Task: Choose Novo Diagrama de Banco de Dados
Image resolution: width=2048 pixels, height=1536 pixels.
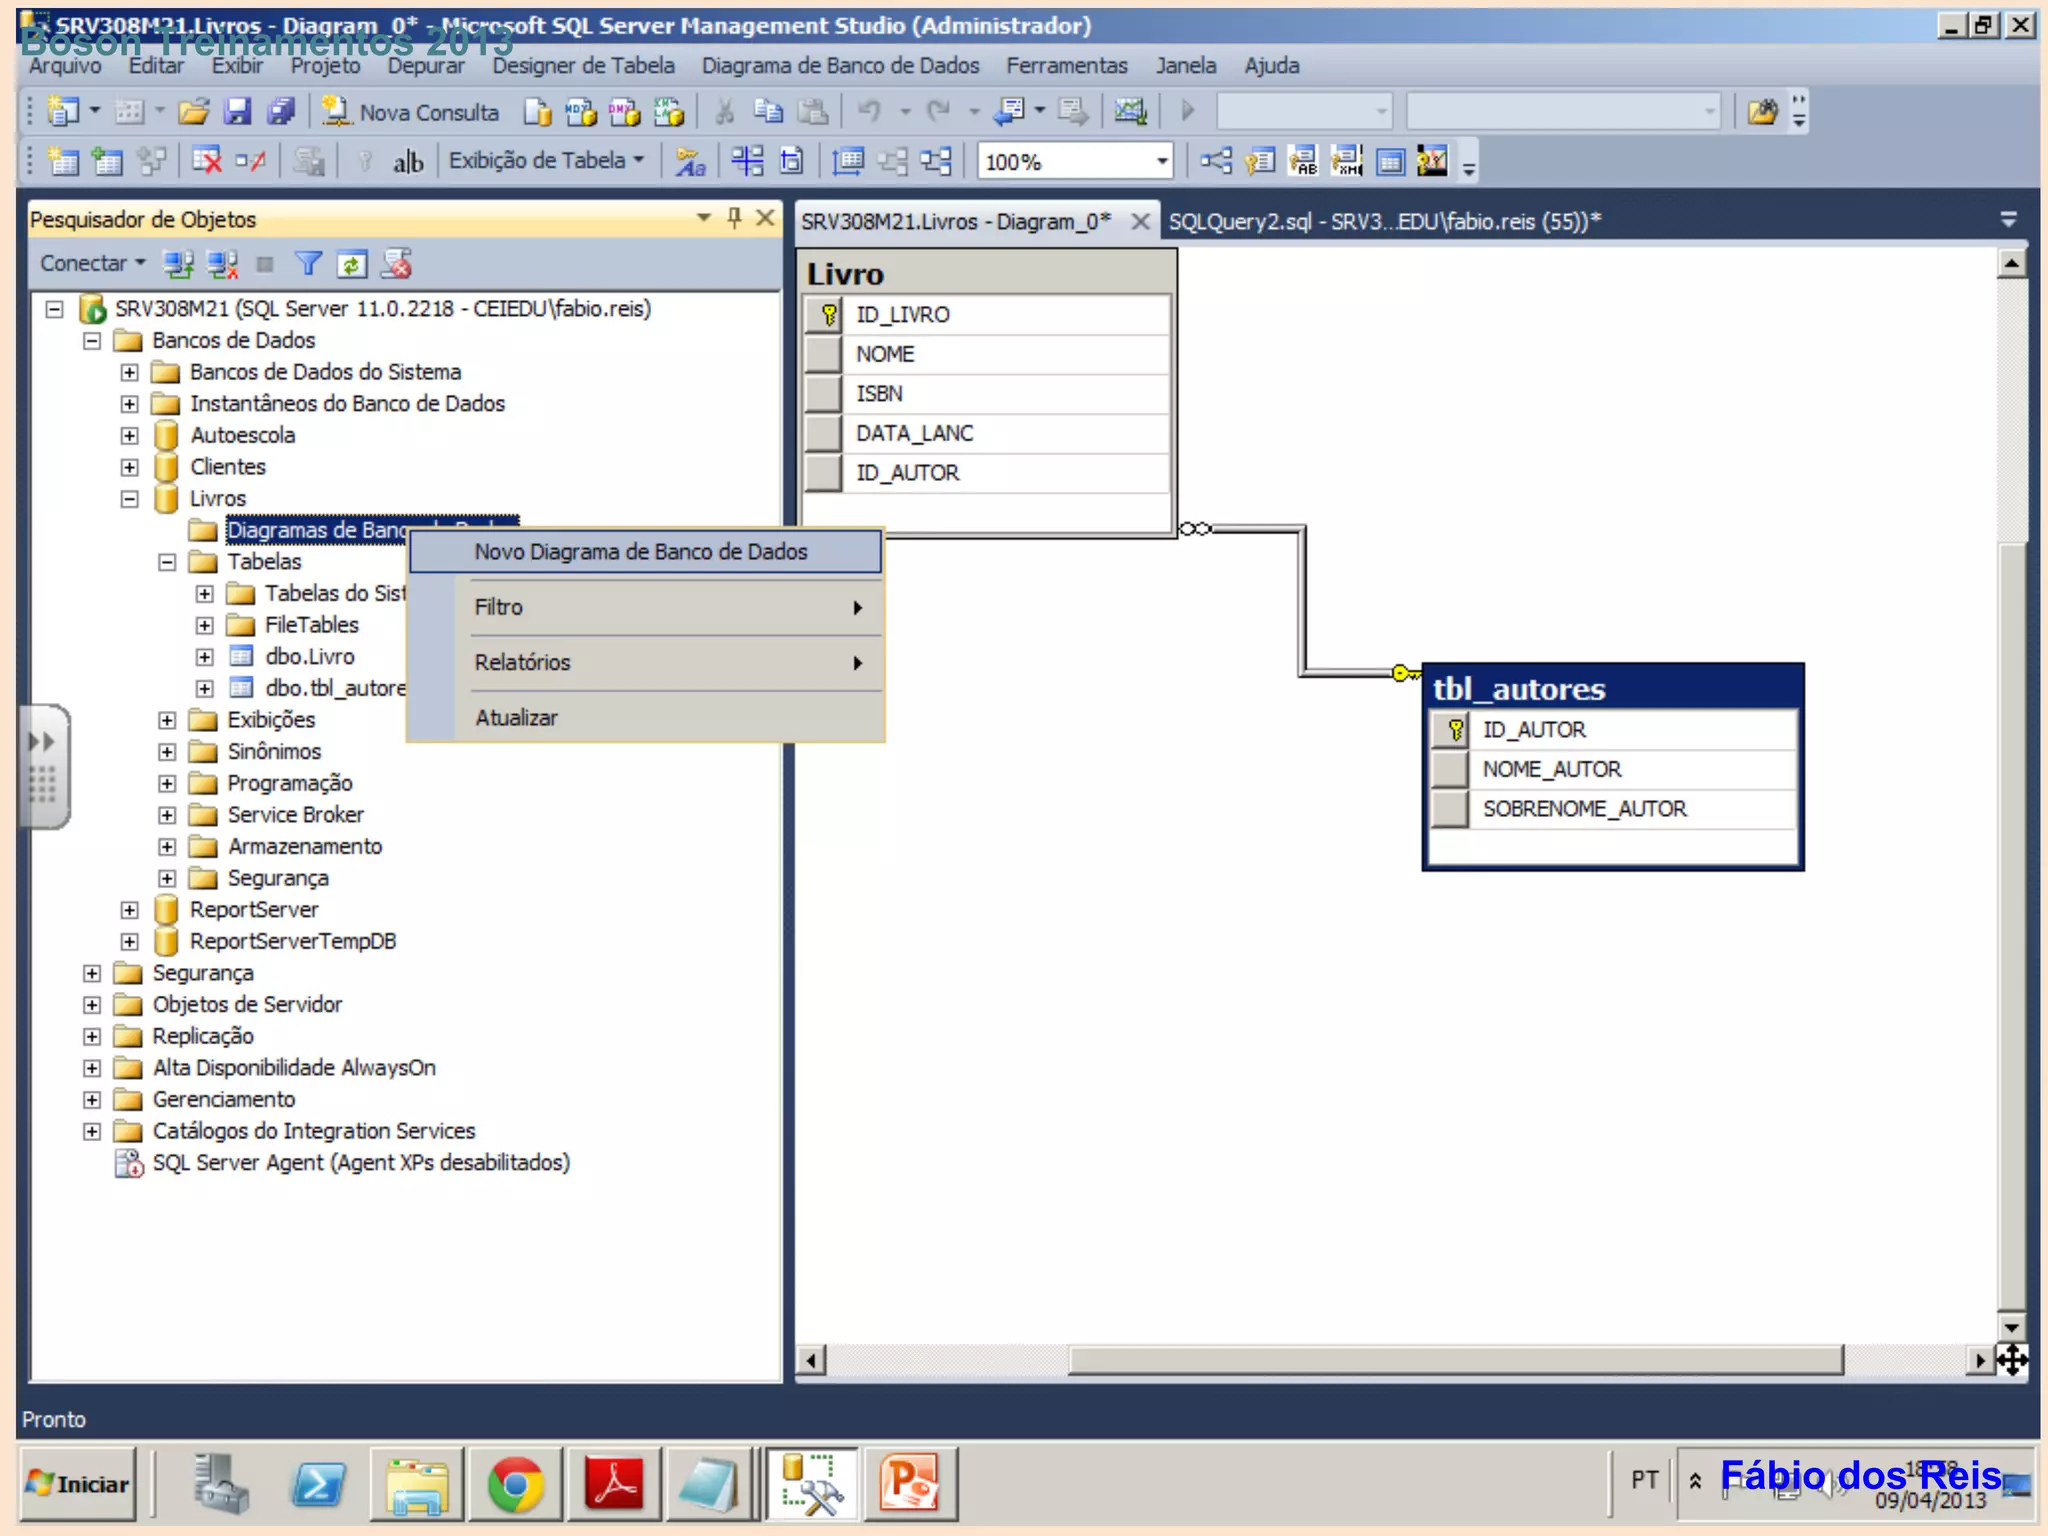Action: pyautogui.click(x=640, y=552)
